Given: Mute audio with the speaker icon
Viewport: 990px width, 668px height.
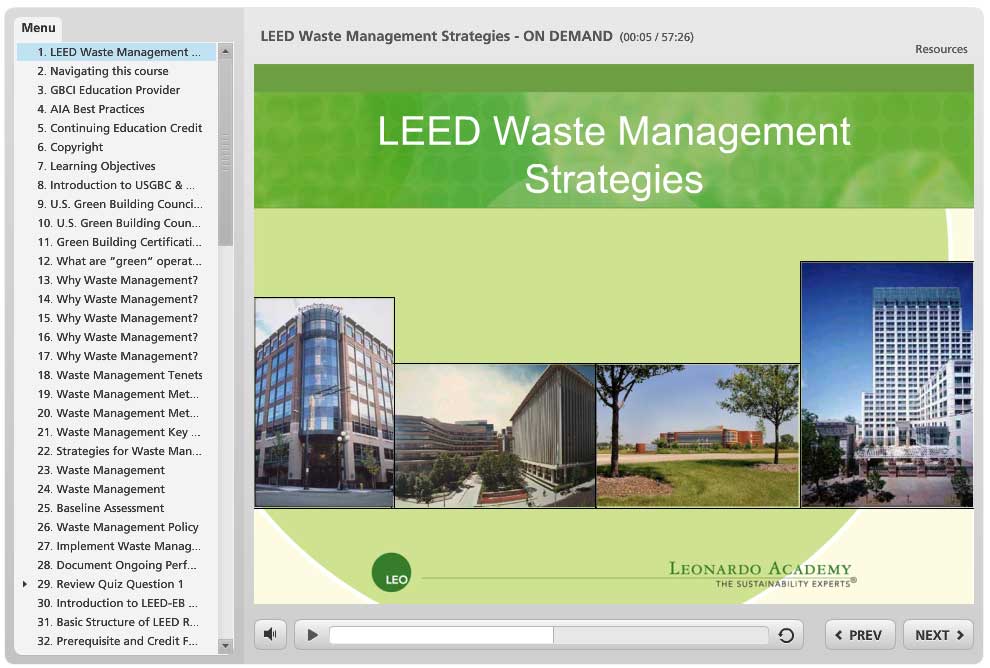Looking at the screenshot, I should (270, 634).
